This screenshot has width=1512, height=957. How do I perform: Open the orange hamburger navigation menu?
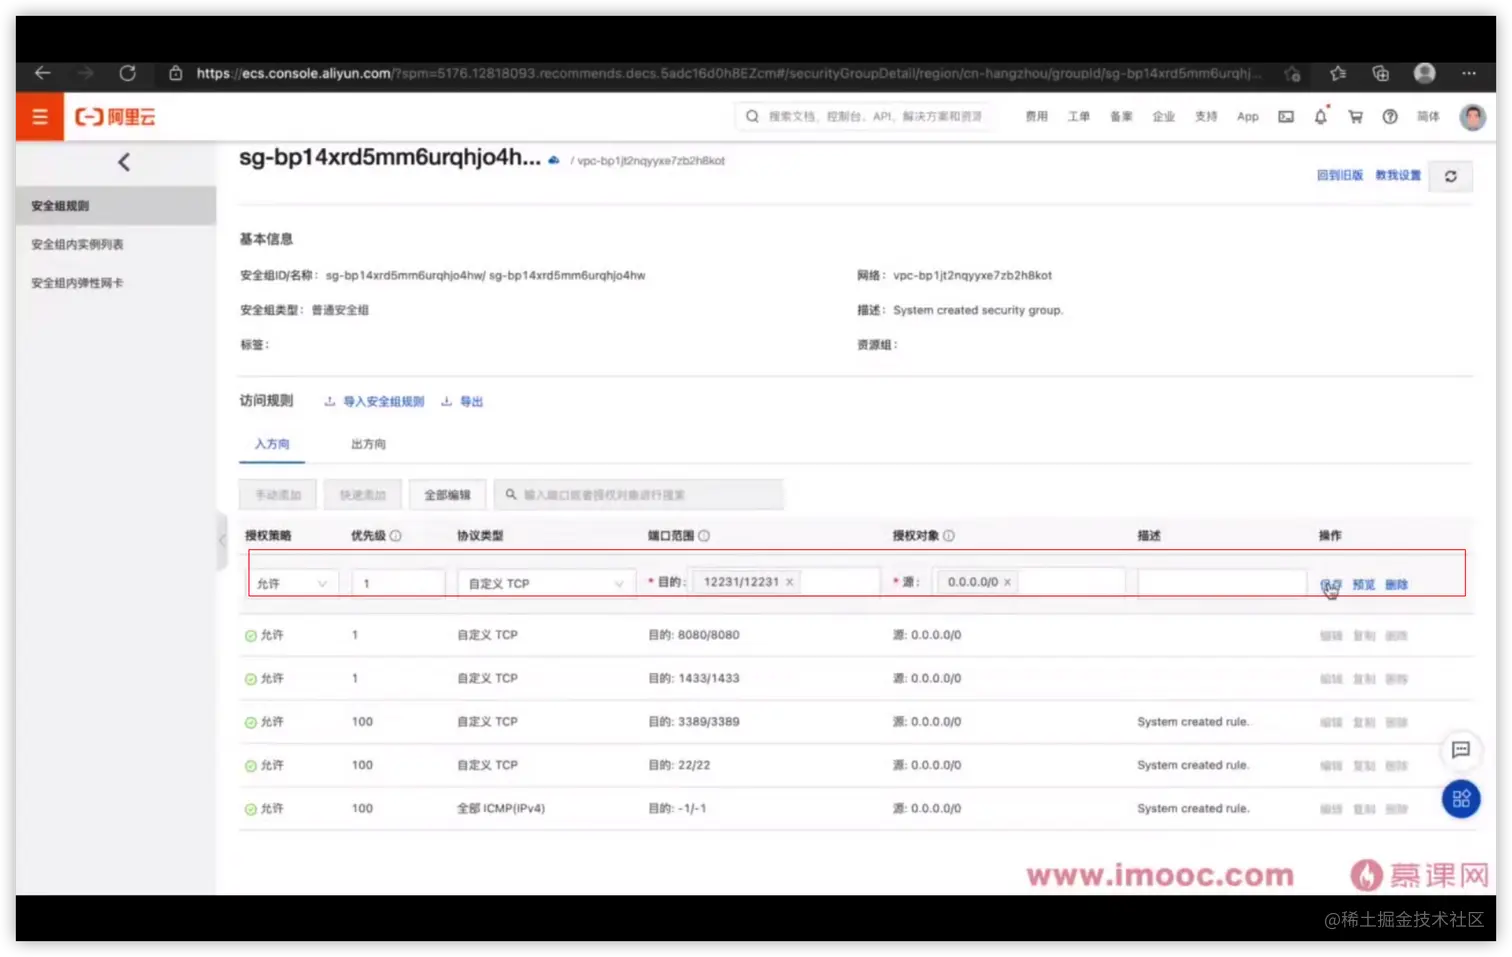click(40, 117)
